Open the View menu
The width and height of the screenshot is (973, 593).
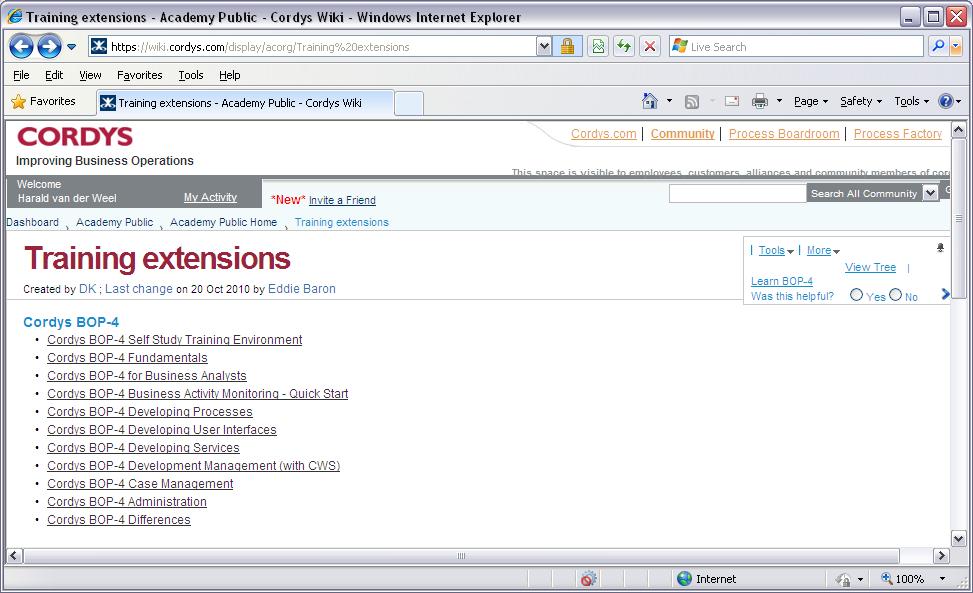[x=90, y=75]
